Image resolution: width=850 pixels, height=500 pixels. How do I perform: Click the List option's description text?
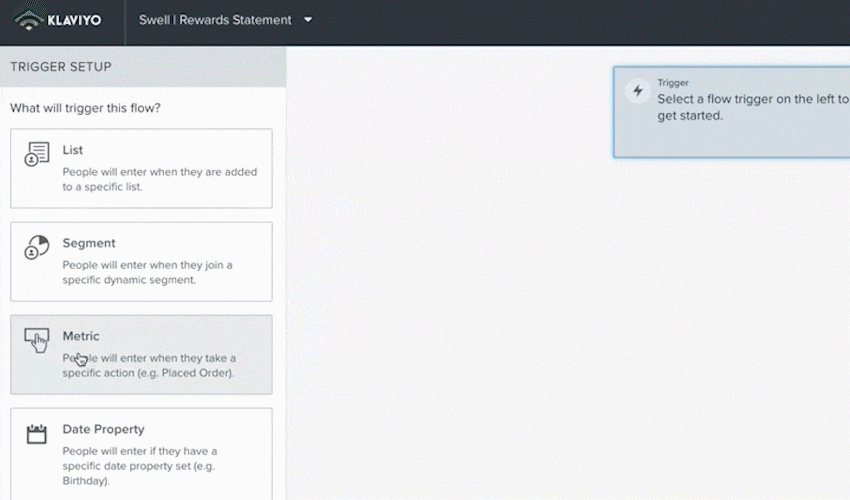pyautogui.click(x=159, y=179)
